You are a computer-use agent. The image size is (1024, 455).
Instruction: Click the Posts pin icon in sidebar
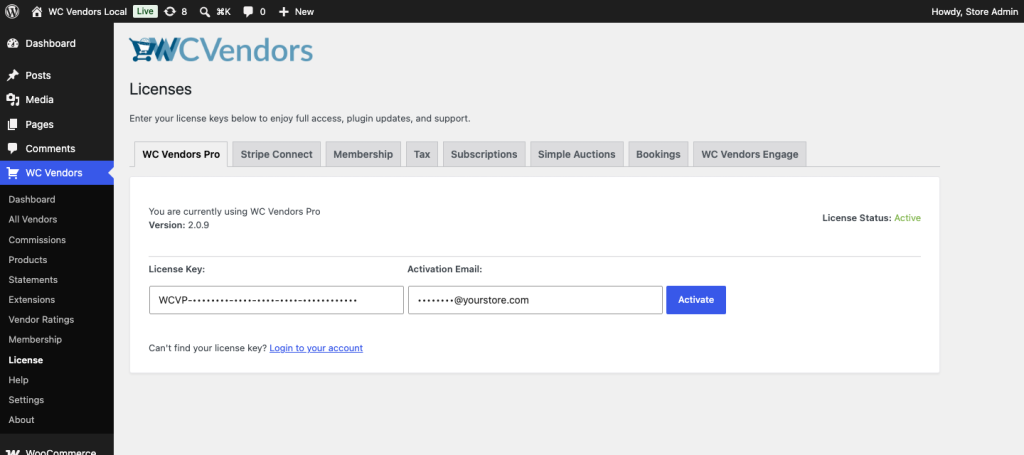coord(12,76)
